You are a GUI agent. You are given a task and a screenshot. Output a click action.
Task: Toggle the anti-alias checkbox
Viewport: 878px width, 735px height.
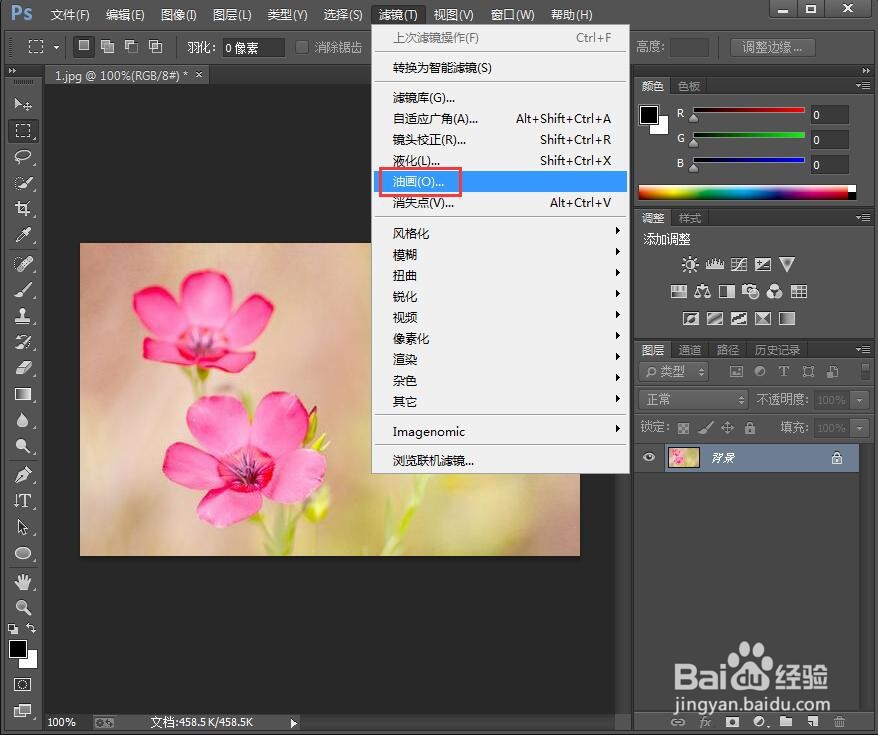(302, 47)
